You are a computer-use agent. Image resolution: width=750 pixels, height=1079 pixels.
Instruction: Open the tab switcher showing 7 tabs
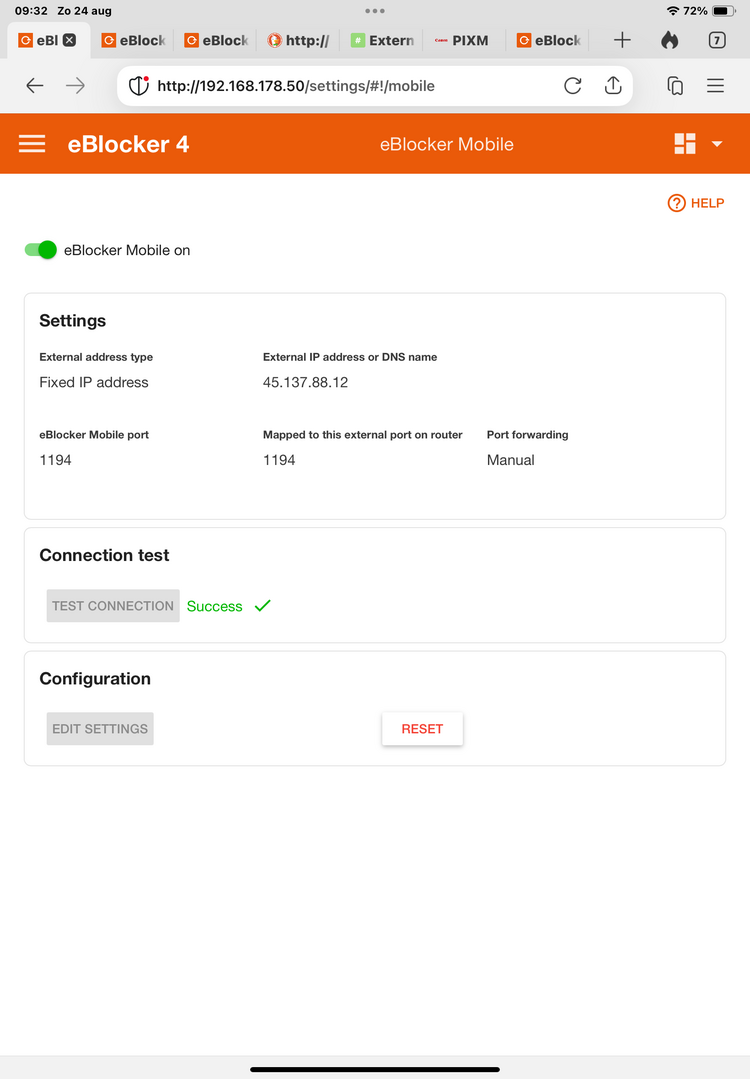click(717, 40)
